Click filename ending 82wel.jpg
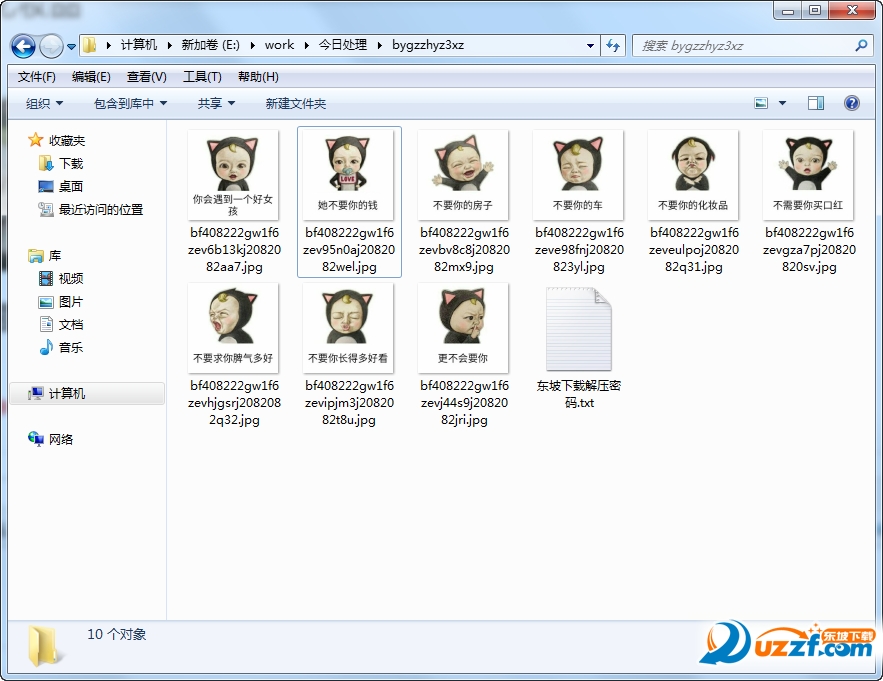The height and width of the screenshot is (681, 883). click(349, 250)
